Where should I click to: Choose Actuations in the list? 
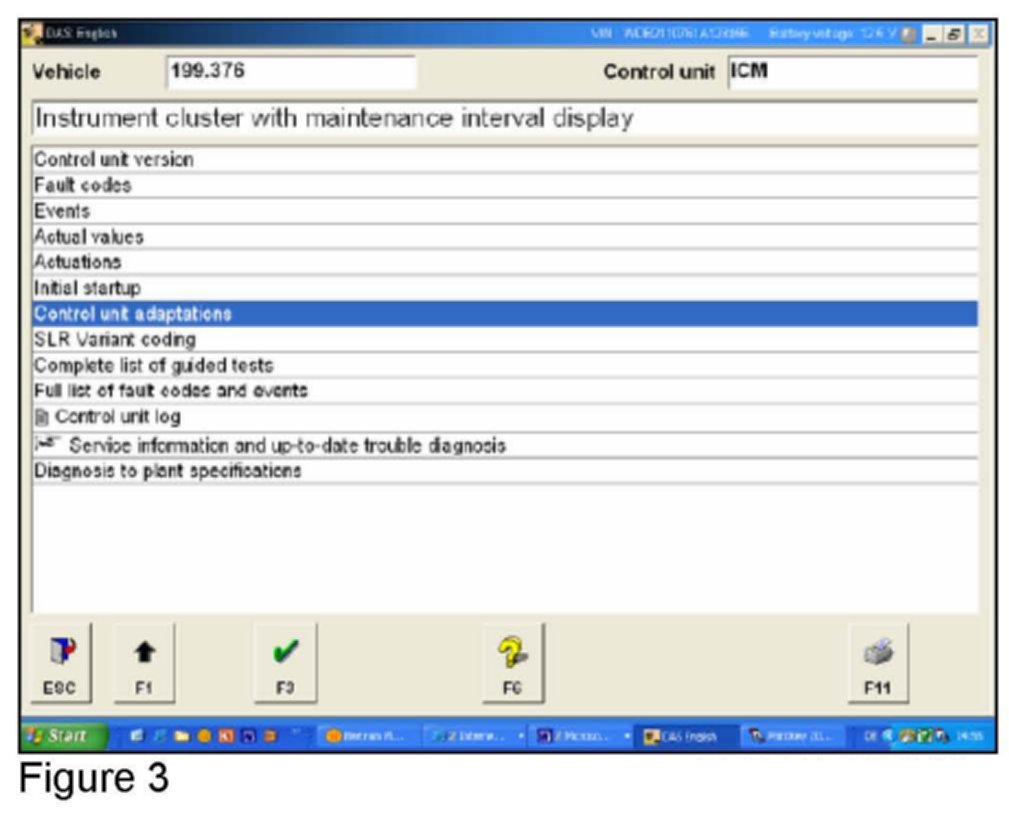tap(78, 262)
